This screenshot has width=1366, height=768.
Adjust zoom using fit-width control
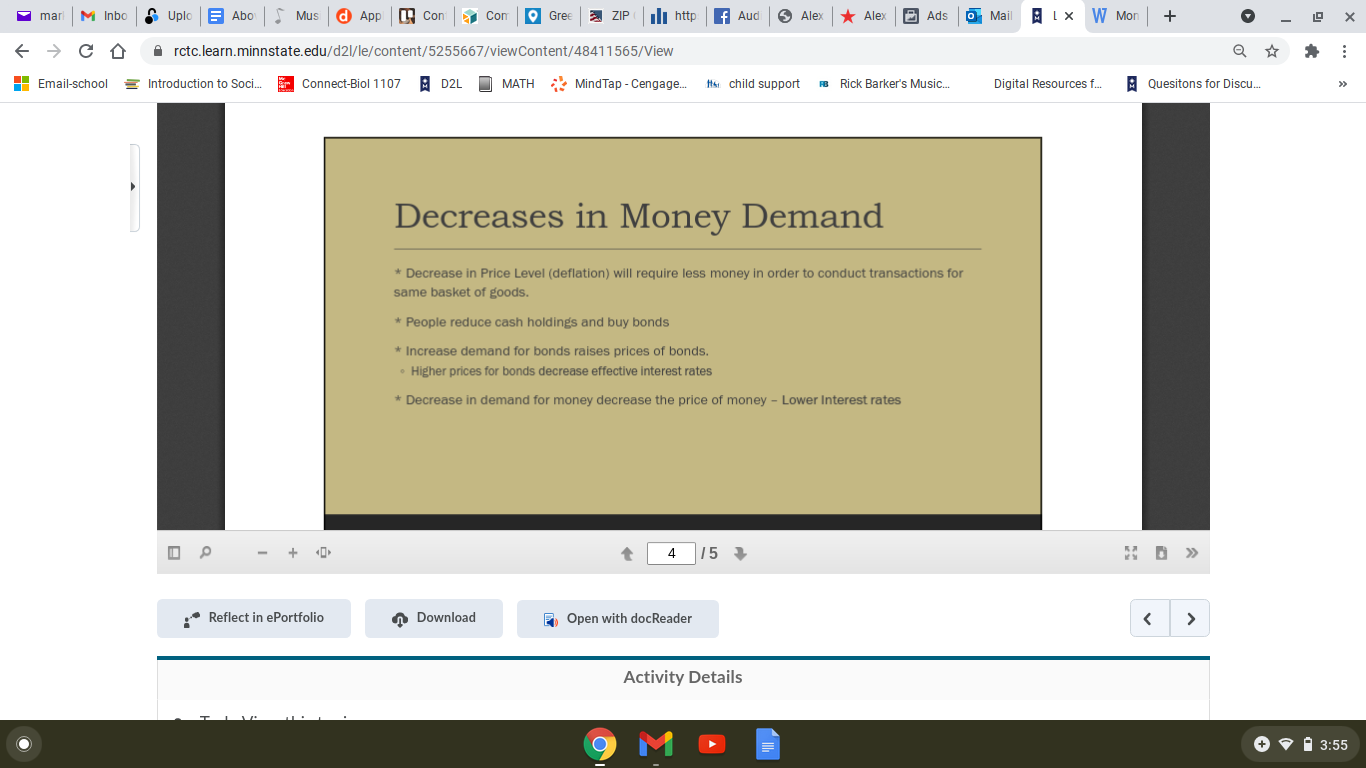pos(323,552)
